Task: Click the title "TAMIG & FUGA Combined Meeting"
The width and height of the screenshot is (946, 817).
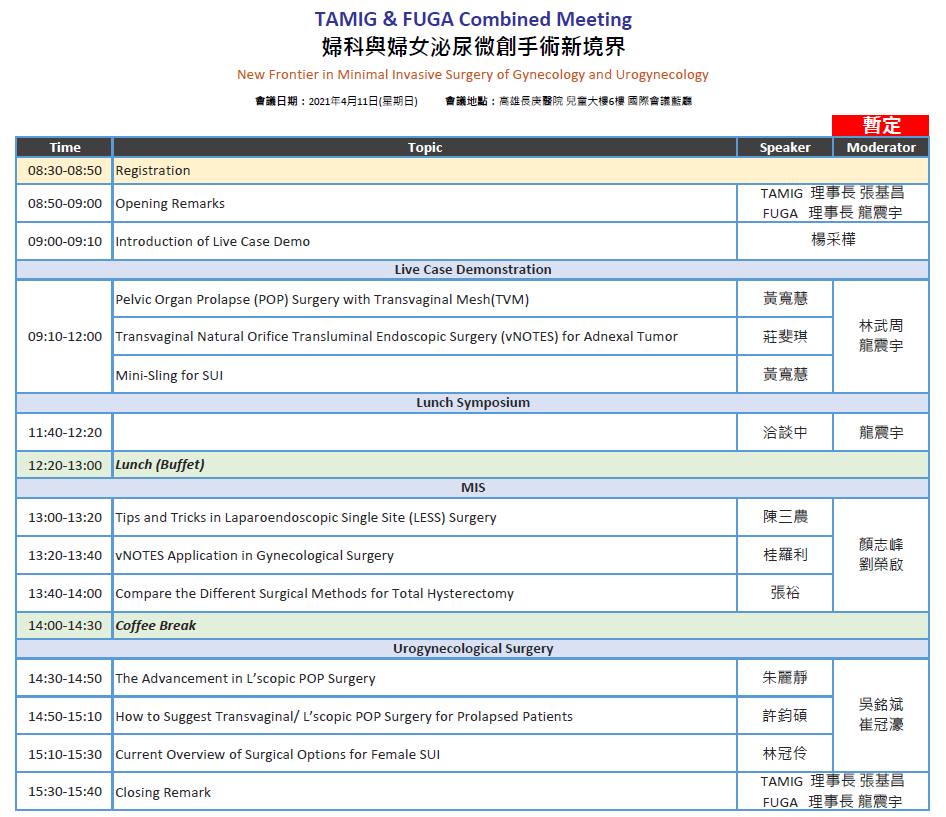Action: (473, 19)
